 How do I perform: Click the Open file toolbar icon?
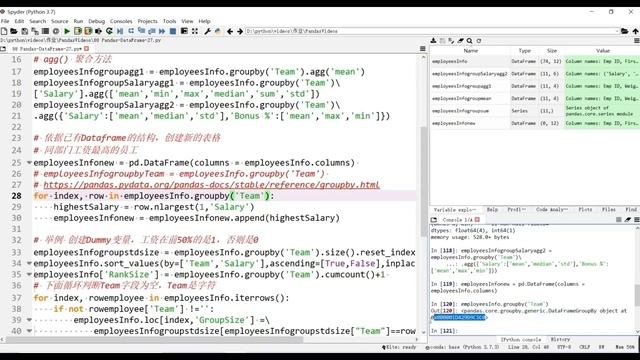pyautogui.click(x=13, y=31)
